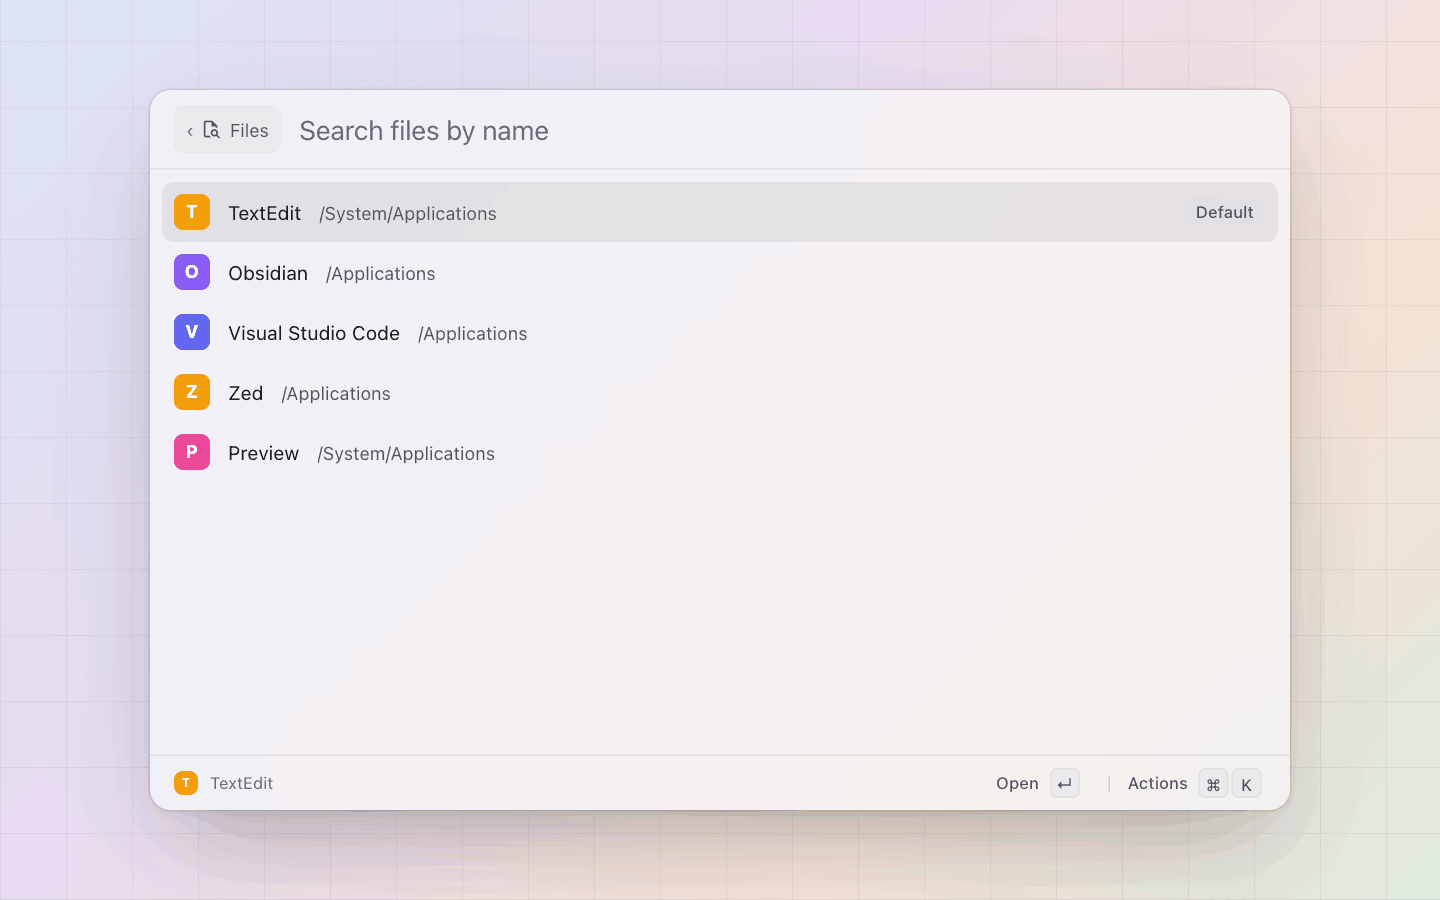The width and height of the screenshot is (1440, 900).
Task: Click the Open action in footer
Action: (x=1017, y=783)
